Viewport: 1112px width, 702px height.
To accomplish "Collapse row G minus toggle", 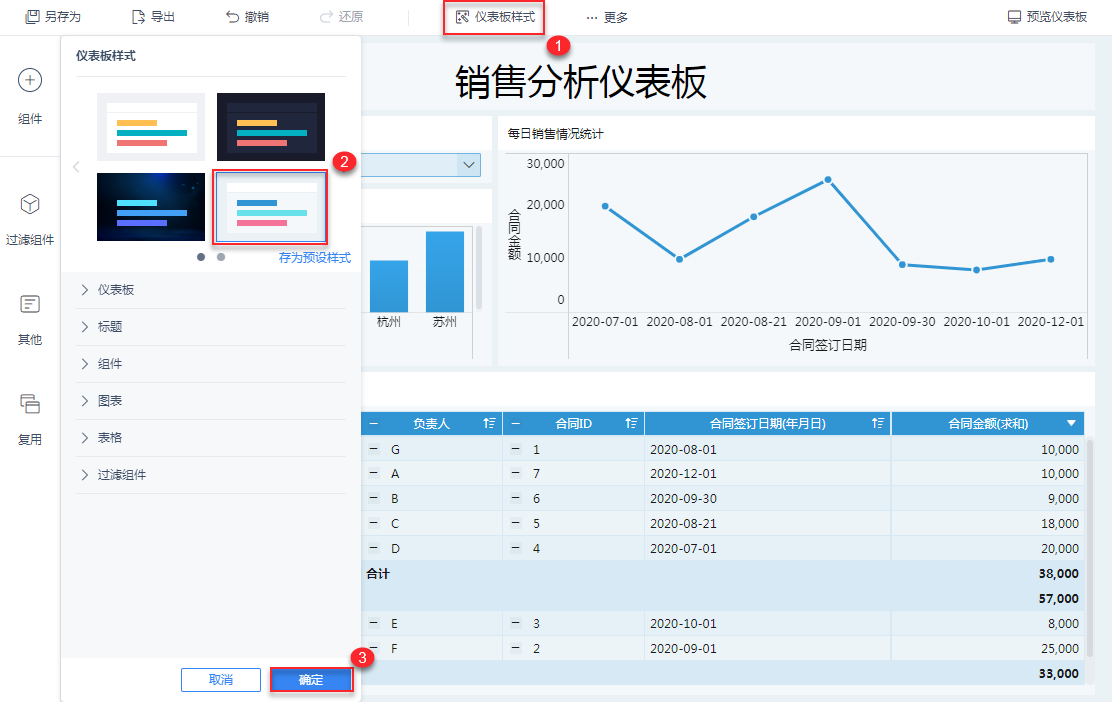I will point(374,448).
